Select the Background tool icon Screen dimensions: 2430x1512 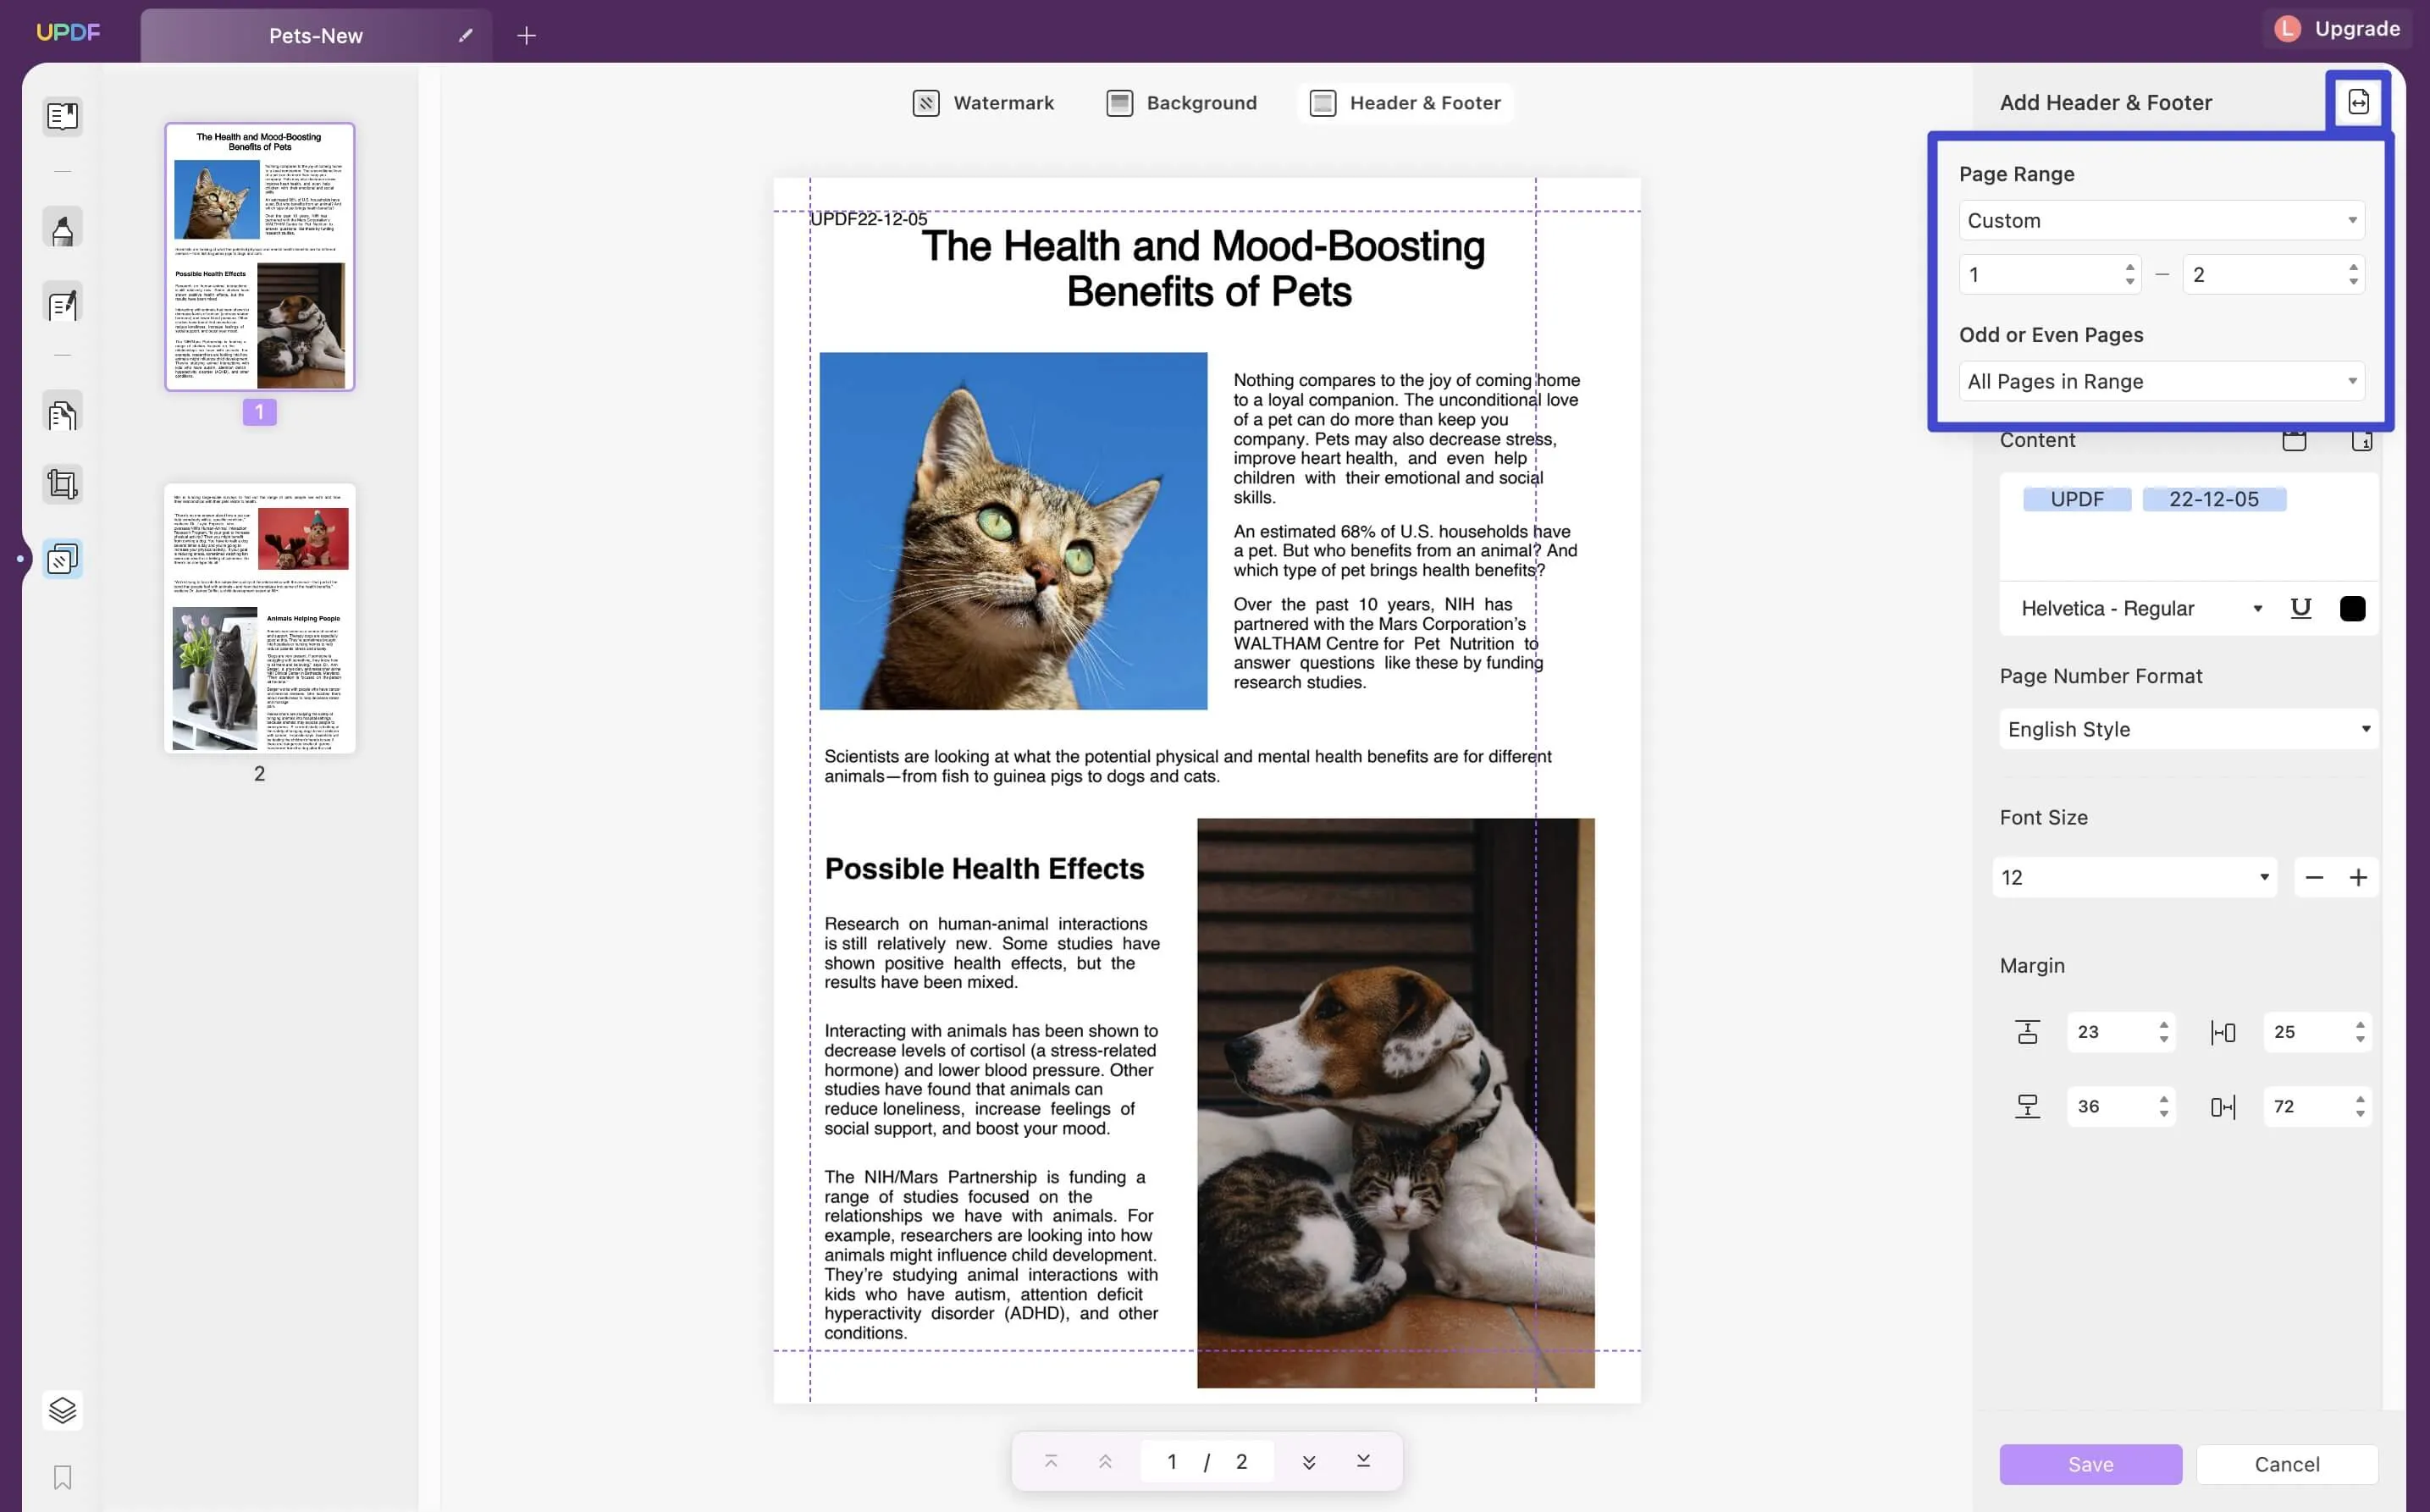coord(1118,102)
